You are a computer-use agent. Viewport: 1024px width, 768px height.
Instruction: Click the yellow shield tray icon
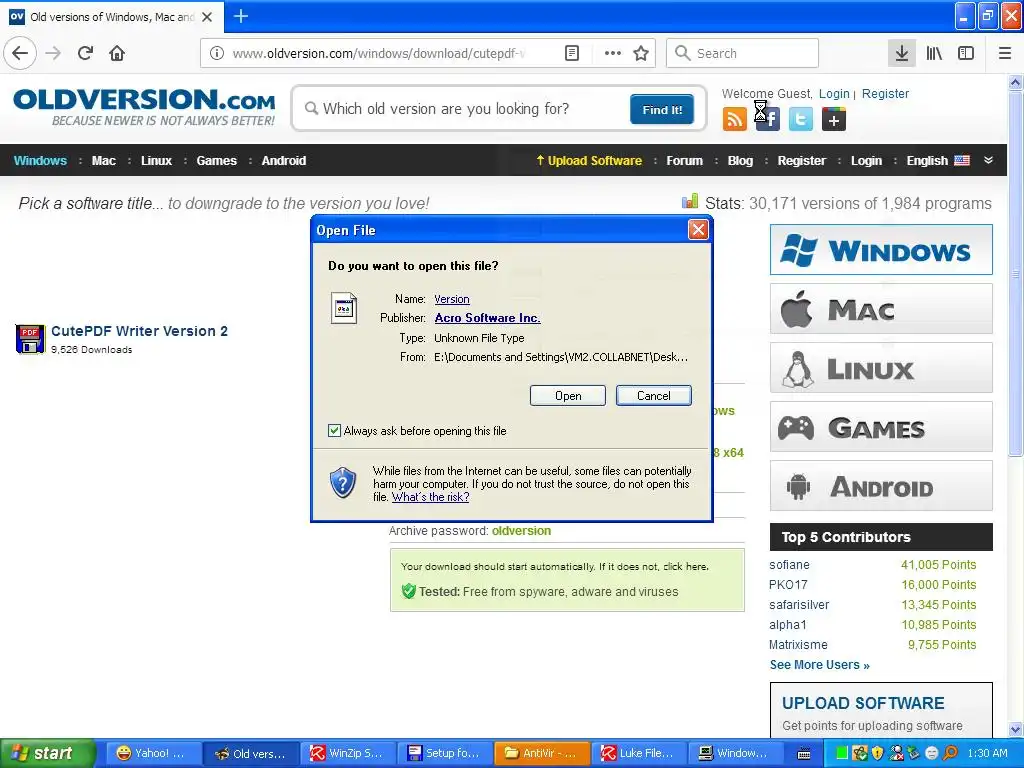coord(877,753)
